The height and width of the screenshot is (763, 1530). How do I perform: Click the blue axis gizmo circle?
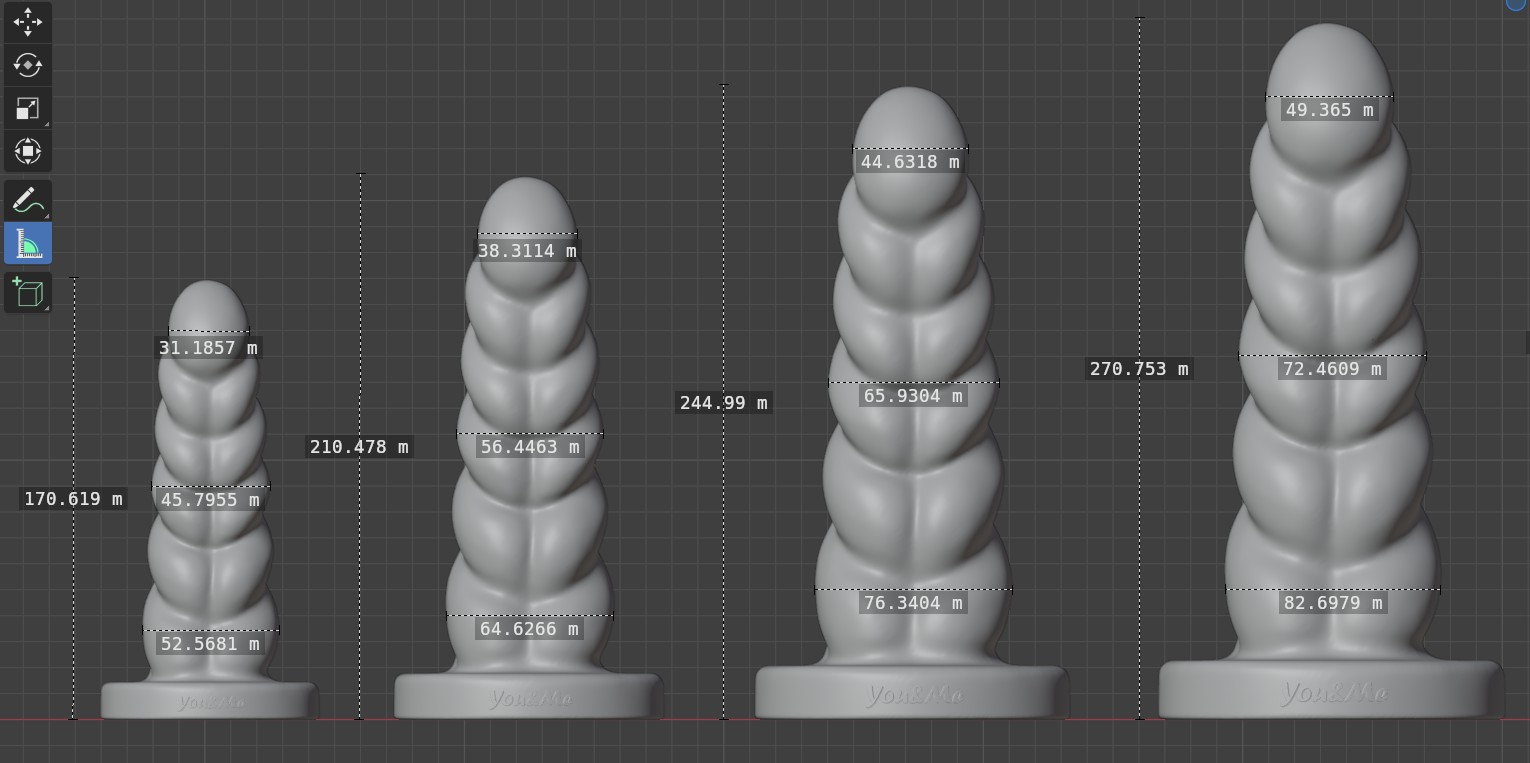point(1516,4)
